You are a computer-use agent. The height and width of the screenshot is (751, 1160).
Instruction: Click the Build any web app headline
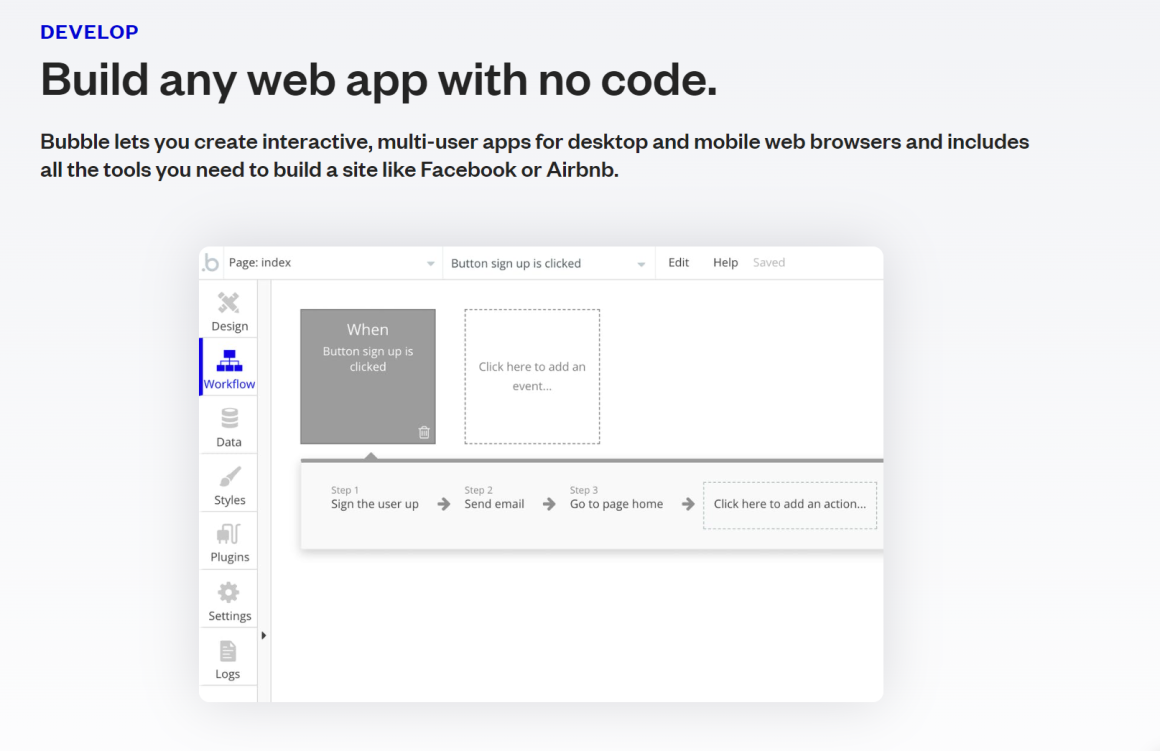(x=379, y=79)
